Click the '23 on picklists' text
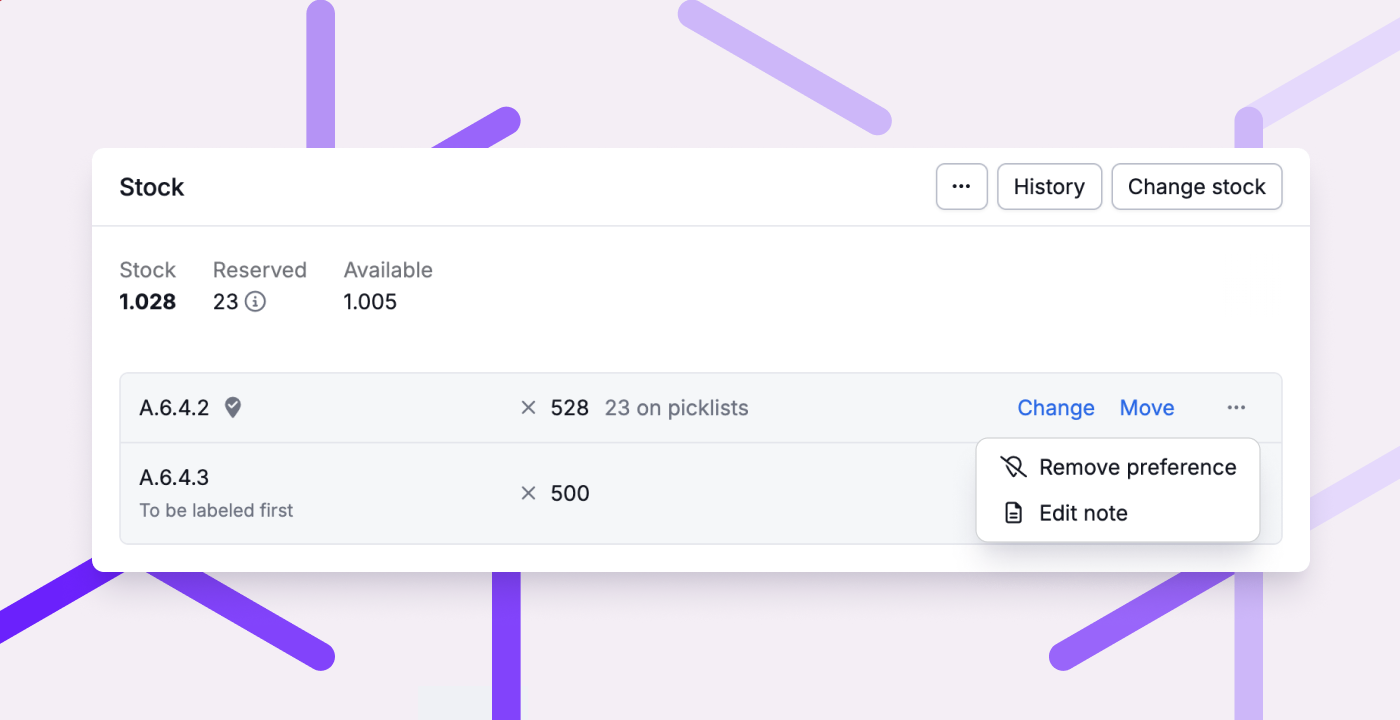This screenshot has height=720, width=1400. point(676,408)
